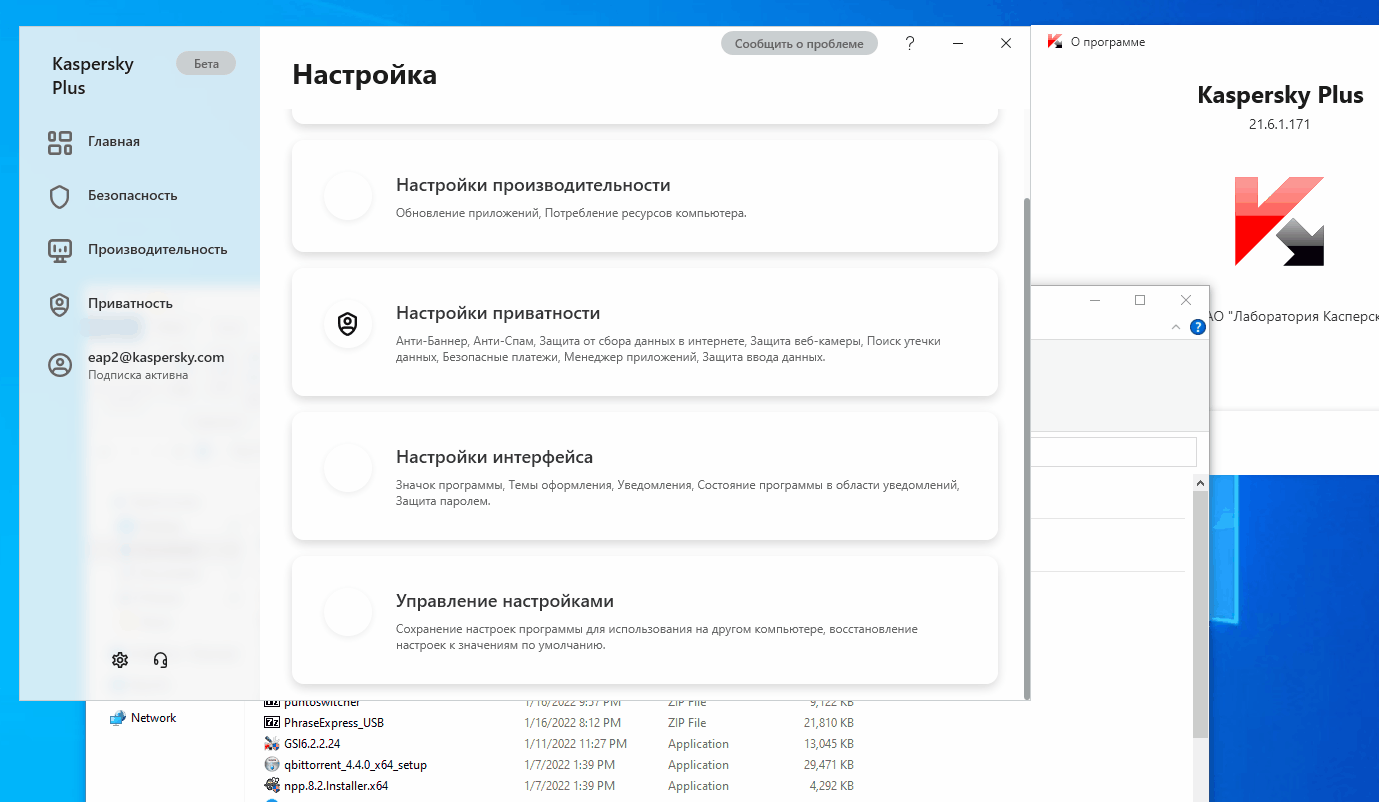This screenshot has height=802, width=1379.
Task: Open the Главная section icon
Action: 60,142
